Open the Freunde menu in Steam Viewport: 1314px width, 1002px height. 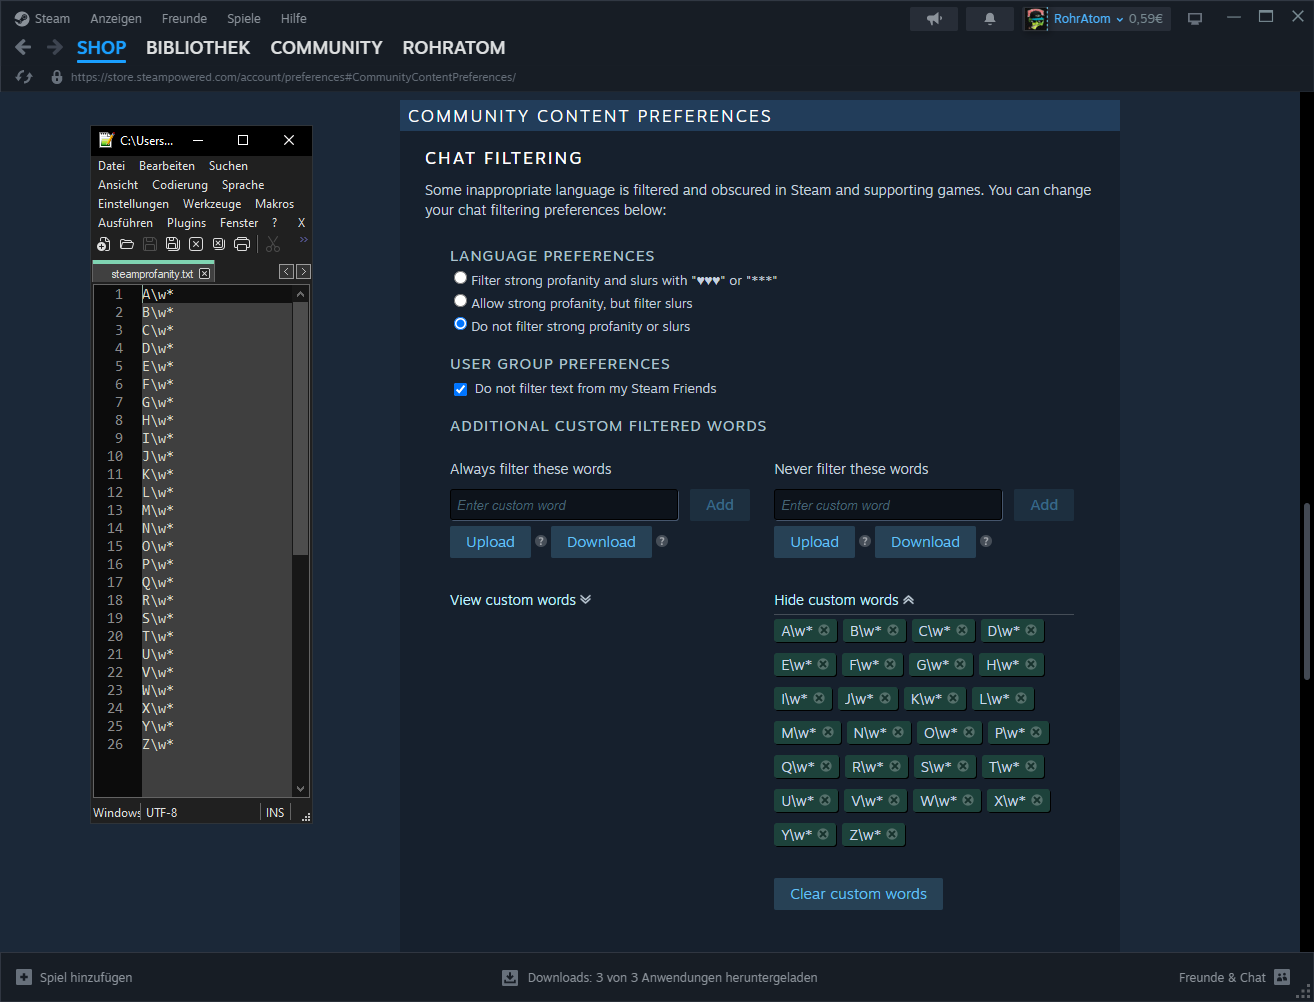[x=184, y=19]
